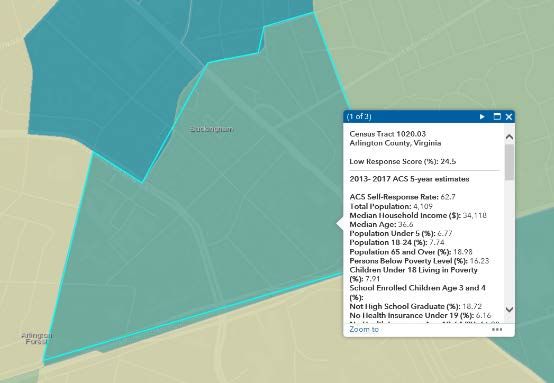This screenshot has width=554, height=383.
Task: Click the popup scroll-up arrow
Action: [x=509, y=137]
